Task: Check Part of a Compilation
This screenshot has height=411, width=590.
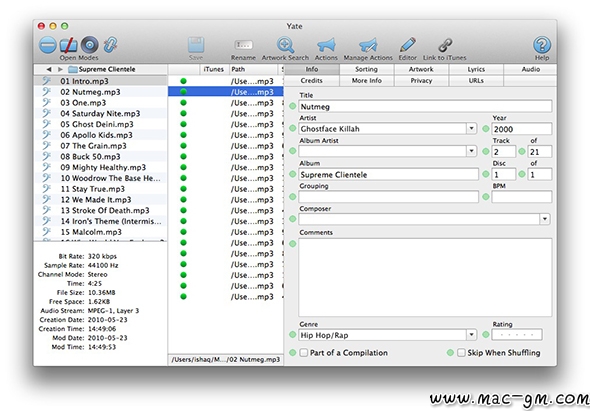Action: (x=304, y=353)
